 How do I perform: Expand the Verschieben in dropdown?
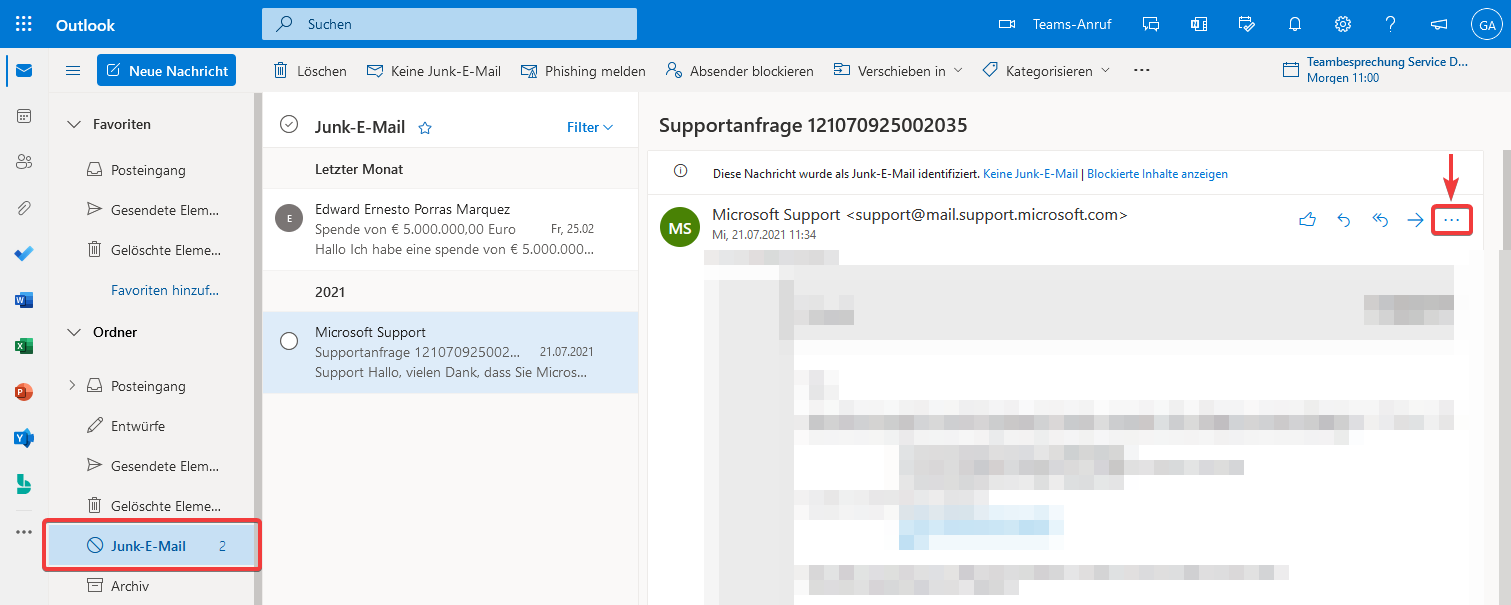pyautogui.click(x=897, y=71)
